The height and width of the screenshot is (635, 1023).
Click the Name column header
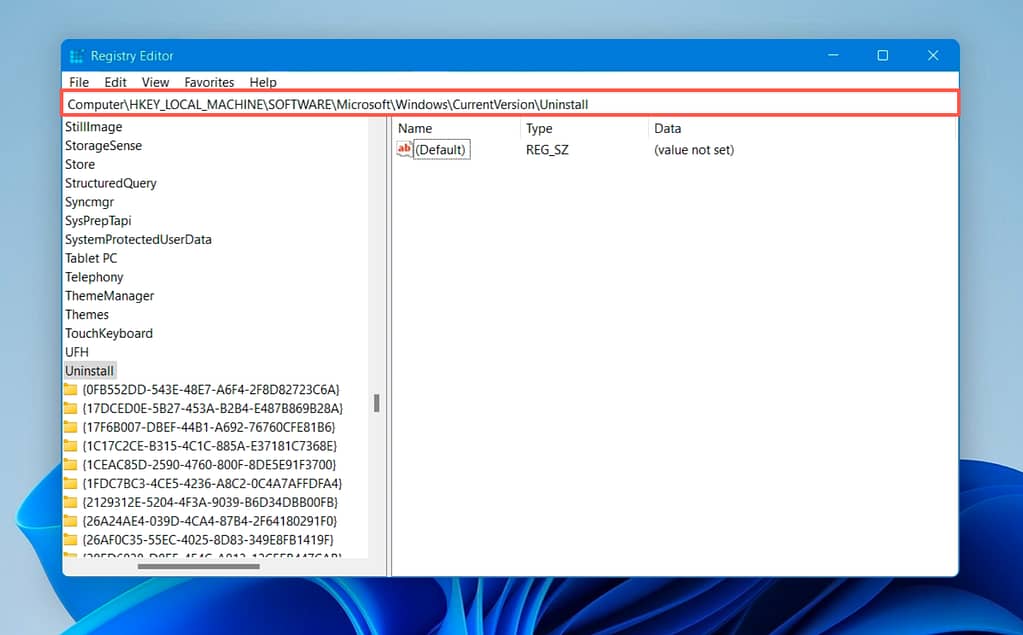415,129
